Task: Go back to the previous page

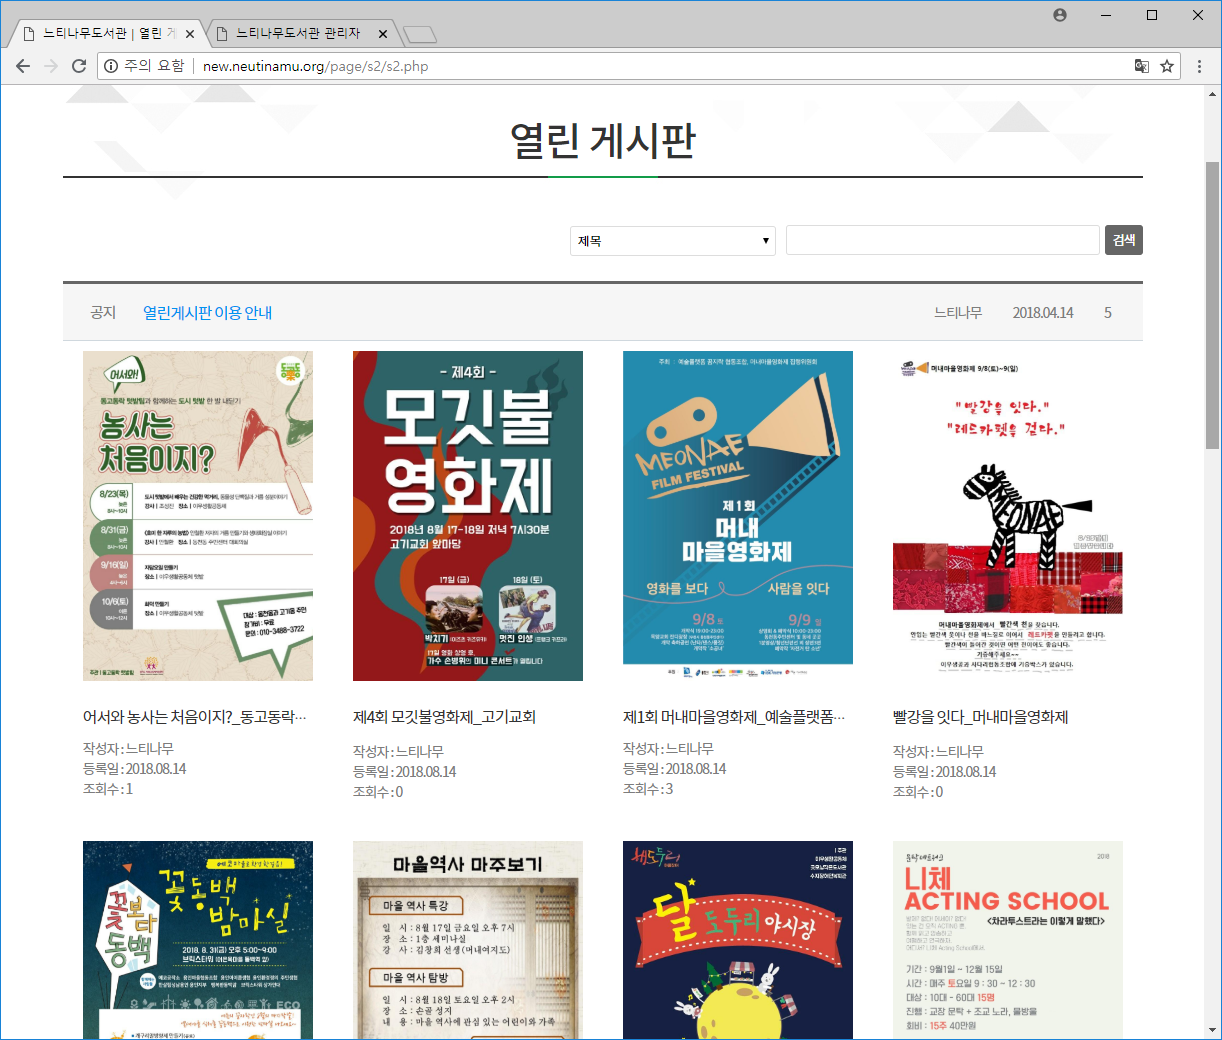Action: click(x=23, y=66)
